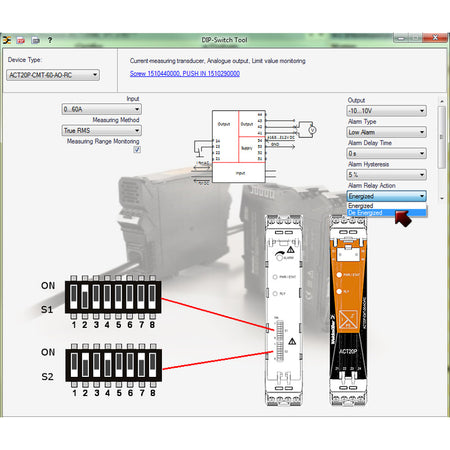This screenshot has height=450, width=450.
Task: Open the Alarm Hysteresis 5% dropdown
Action: pos(387,175)
